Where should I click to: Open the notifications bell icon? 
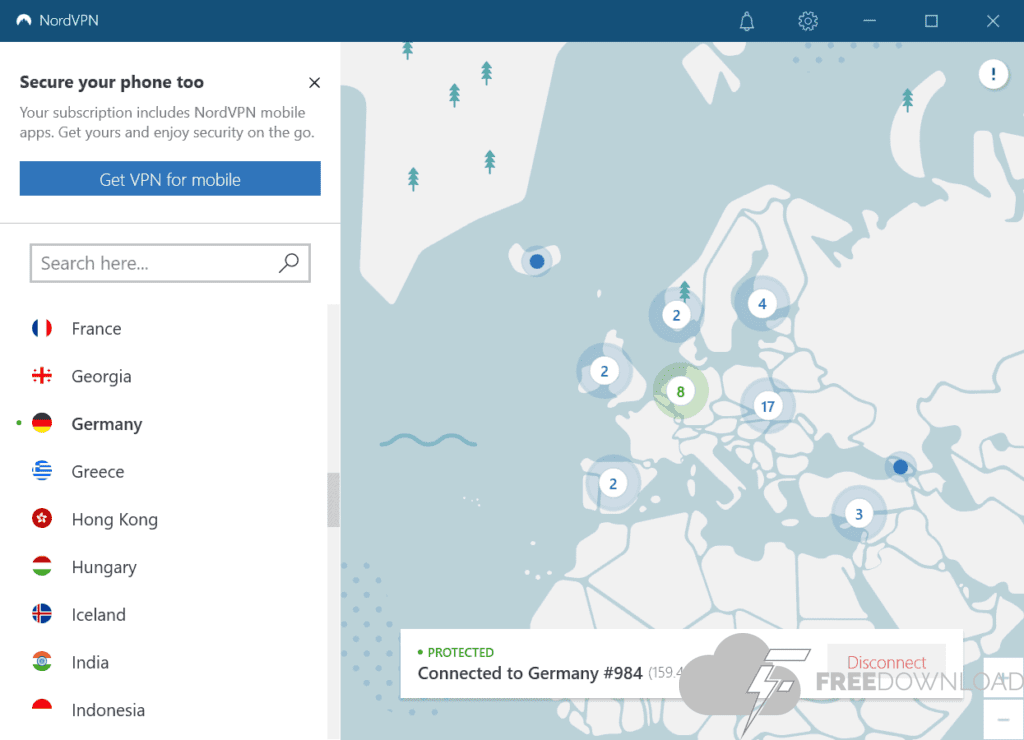pos(747,21)
